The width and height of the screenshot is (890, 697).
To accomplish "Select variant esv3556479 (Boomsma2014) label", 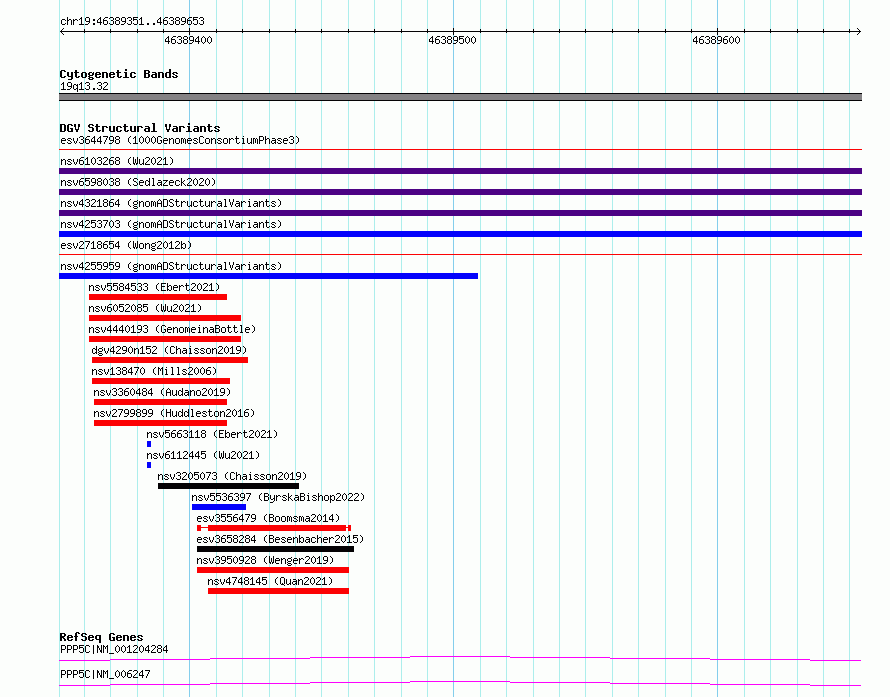I will pos(268,518).
